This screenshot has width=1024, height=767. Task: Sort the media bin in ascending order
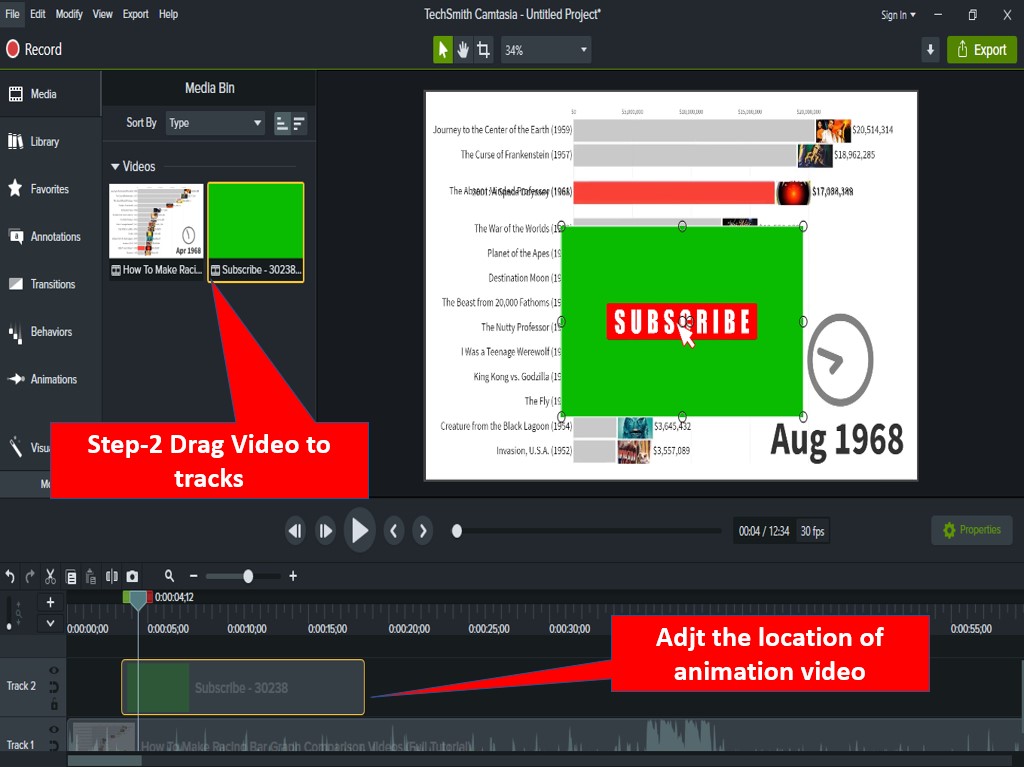(282, 123)
